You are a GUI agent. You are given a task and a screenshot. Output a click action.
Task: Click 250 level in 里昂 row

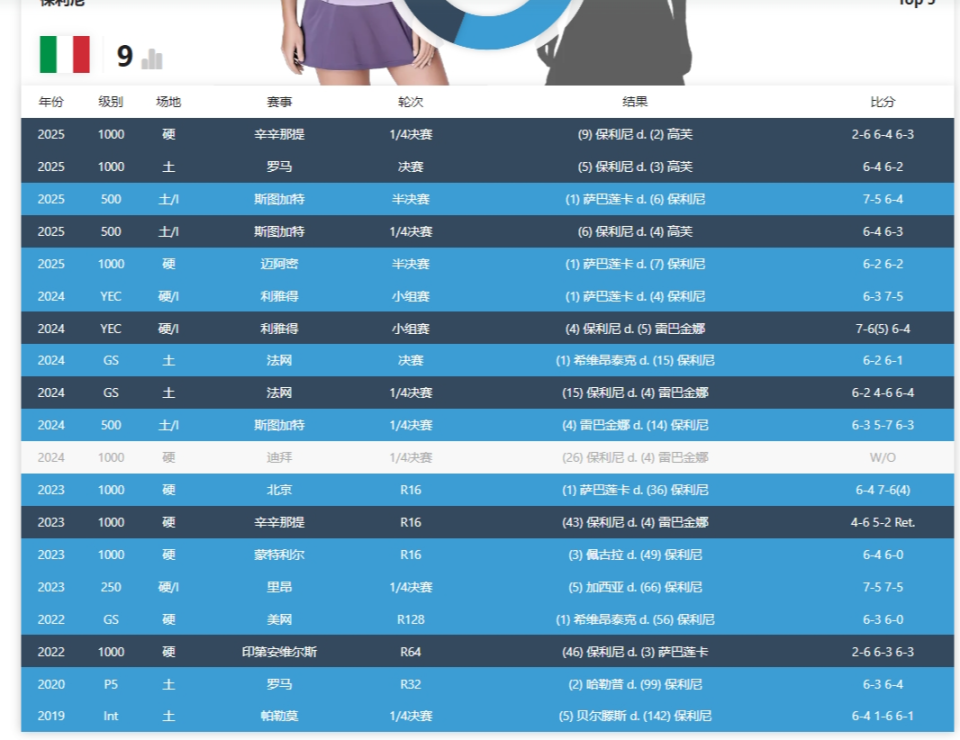click(x=111, y=588)
